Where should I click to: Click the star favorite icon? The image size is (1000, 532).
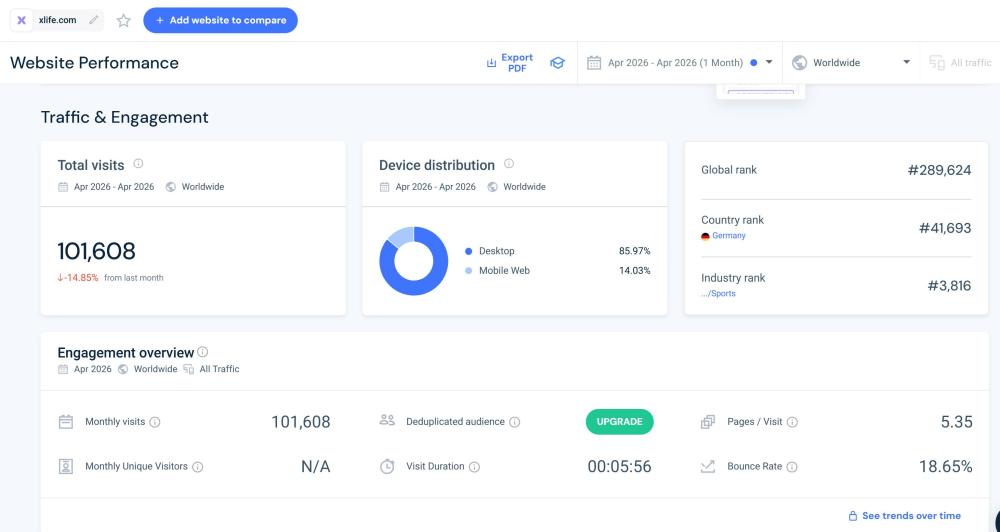(x=124, y=20)
